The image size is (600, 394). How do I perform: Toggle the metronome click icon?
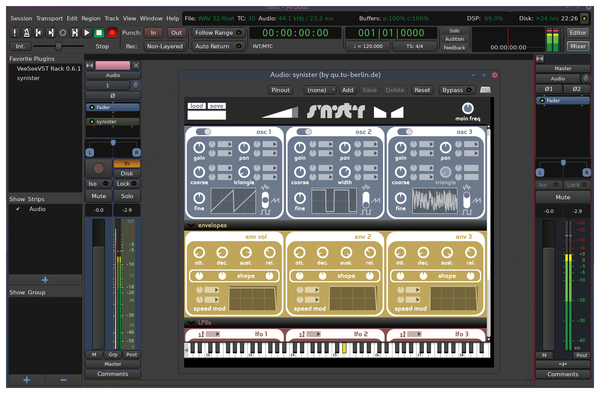click(26, 33)
